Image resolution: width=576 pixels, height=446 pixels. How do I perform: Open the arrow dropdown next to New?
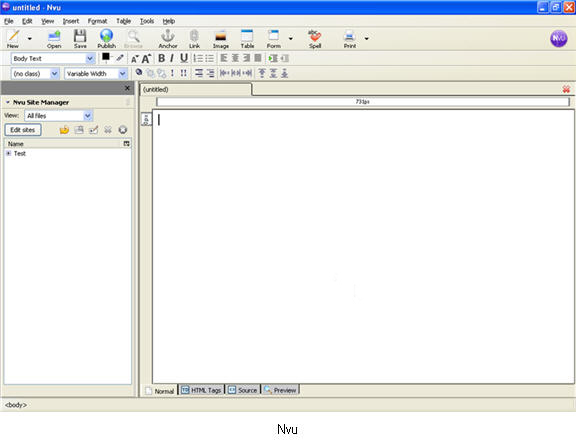[30, 38]
